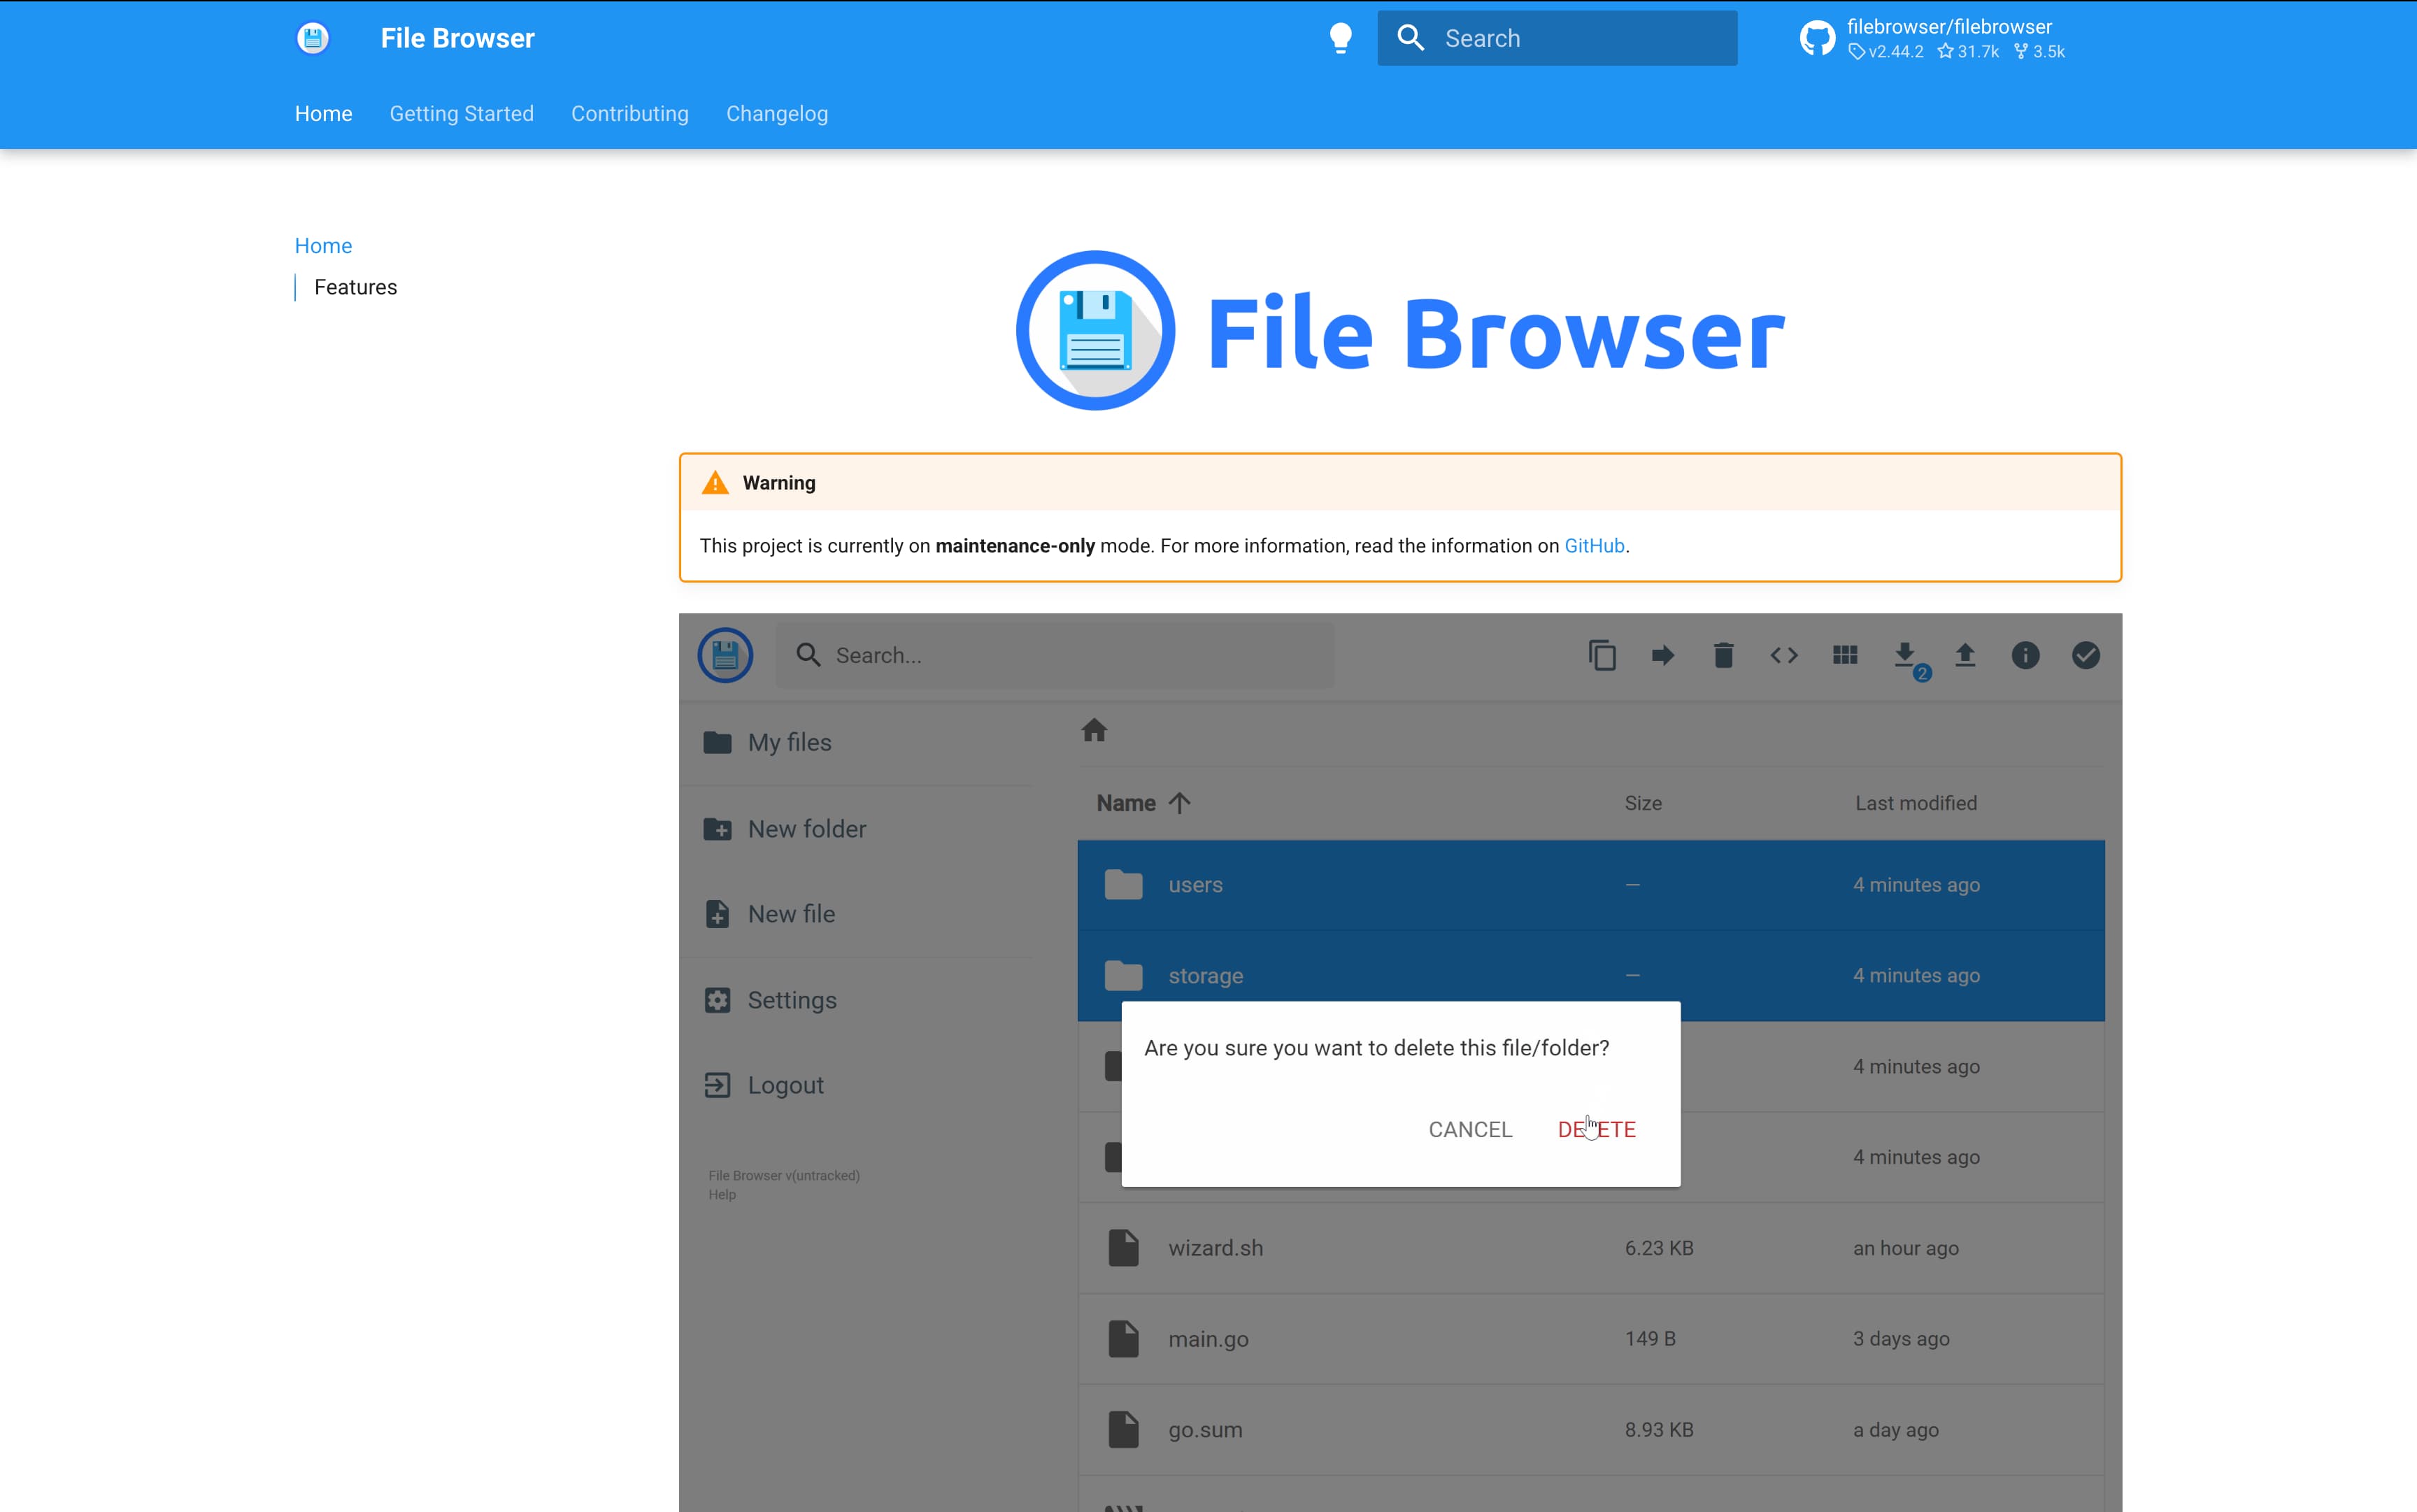Toggle the grid view layout icon
Screen dimensions: 2417x1512
pos(1844,655)
